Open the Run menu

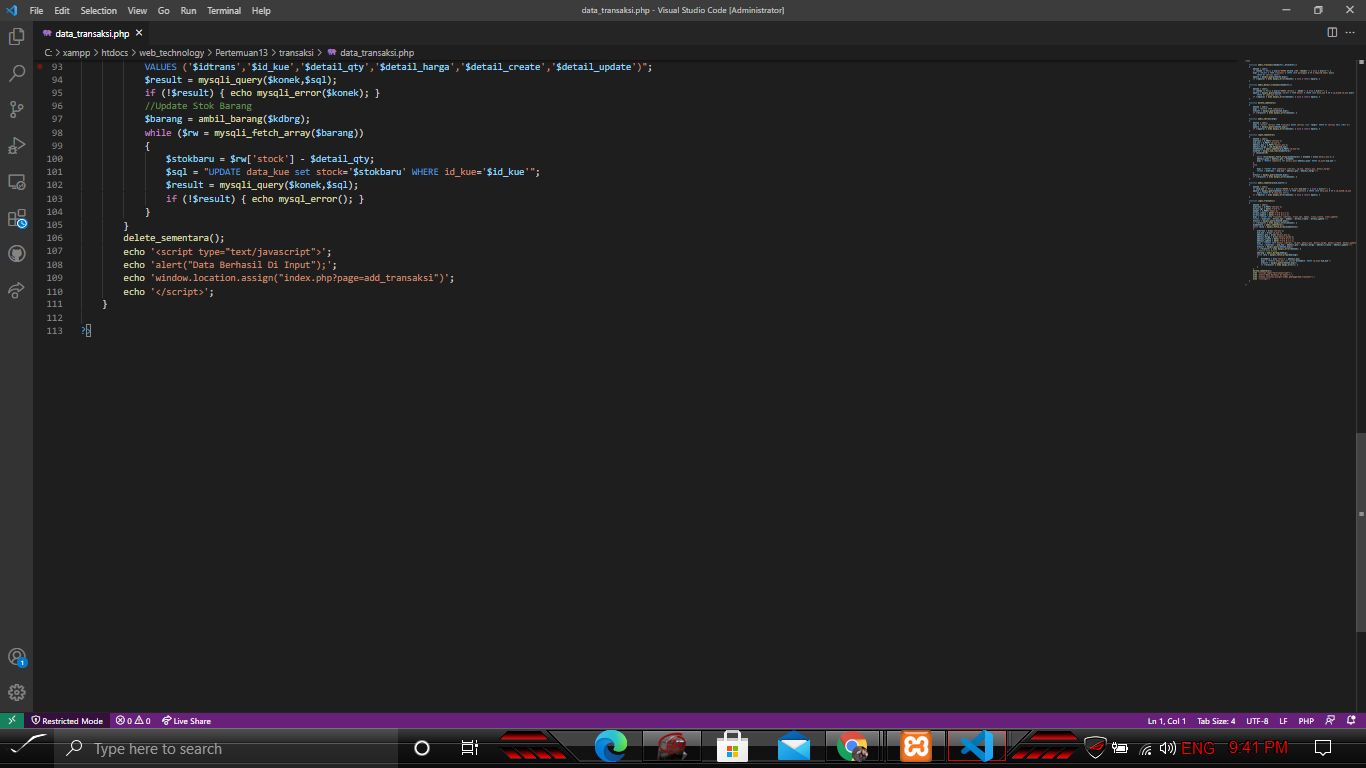pos(188,10)
